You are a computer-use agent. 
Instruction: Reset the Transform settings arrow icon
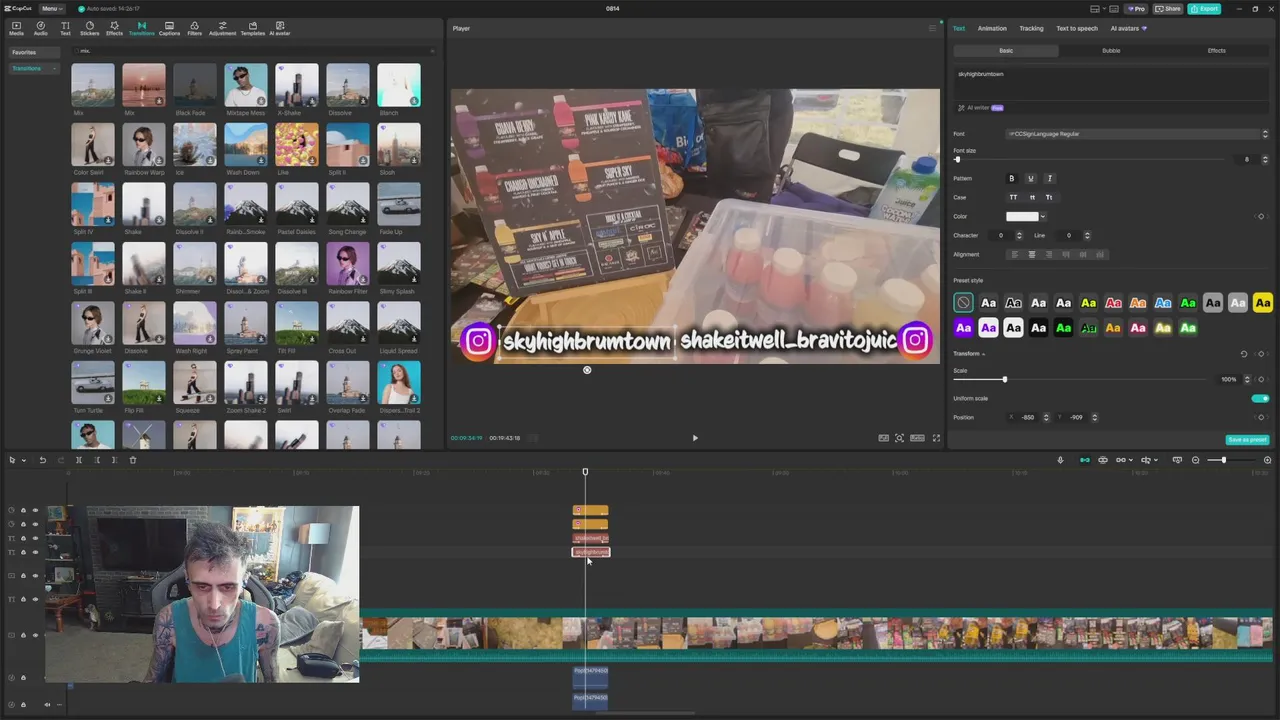1244,354
